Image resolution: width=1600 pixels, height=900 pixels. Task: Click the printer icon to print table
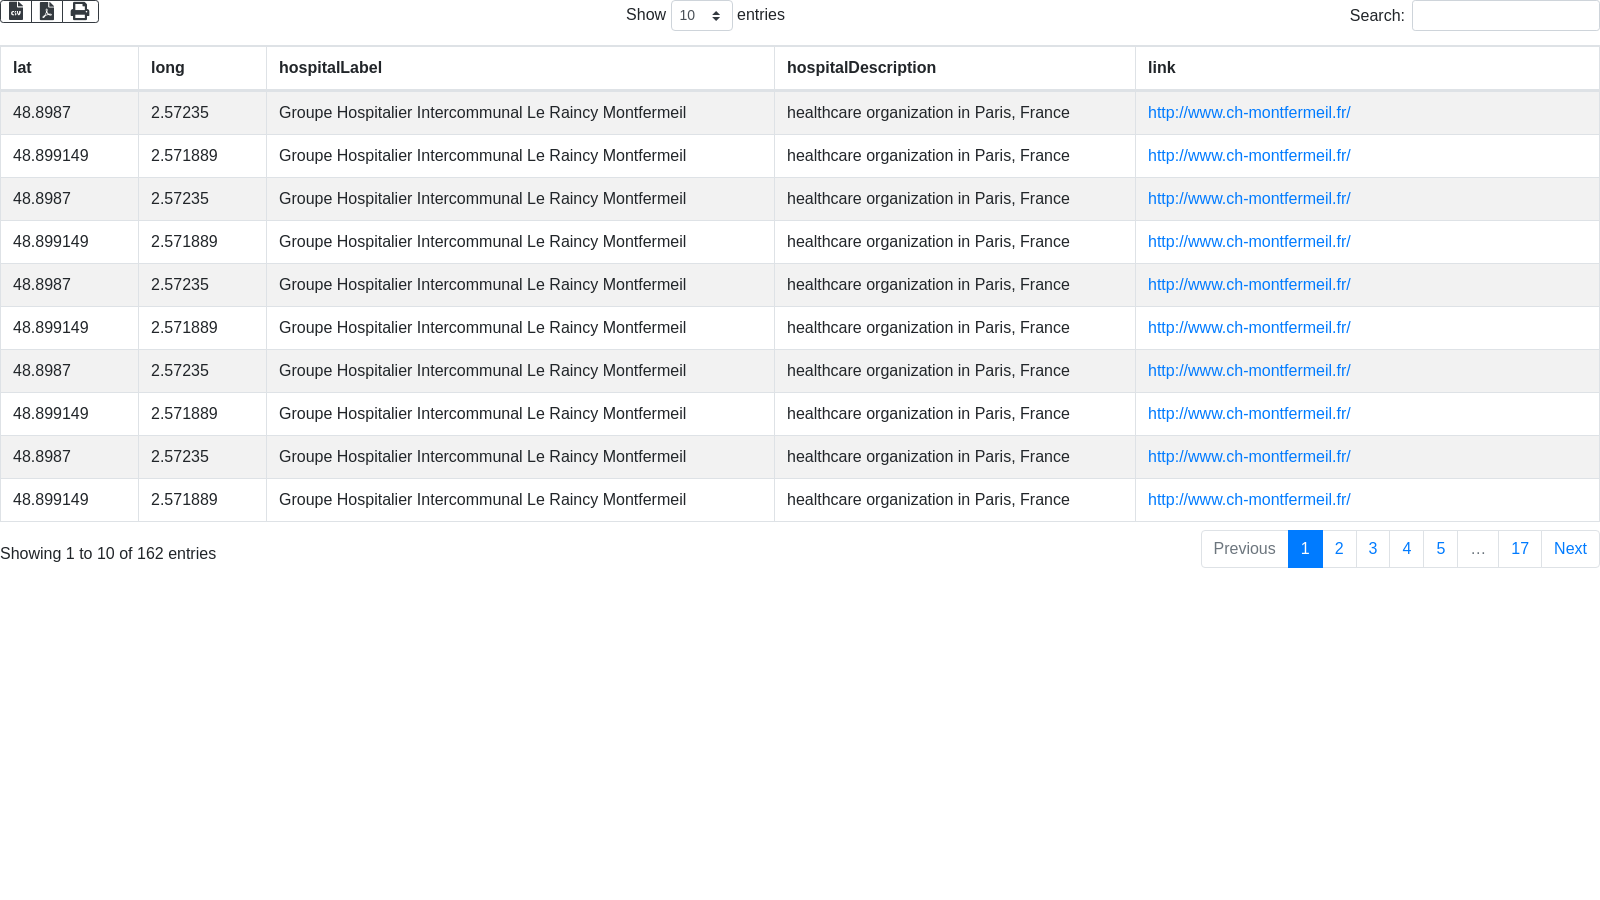click(80, 11)
